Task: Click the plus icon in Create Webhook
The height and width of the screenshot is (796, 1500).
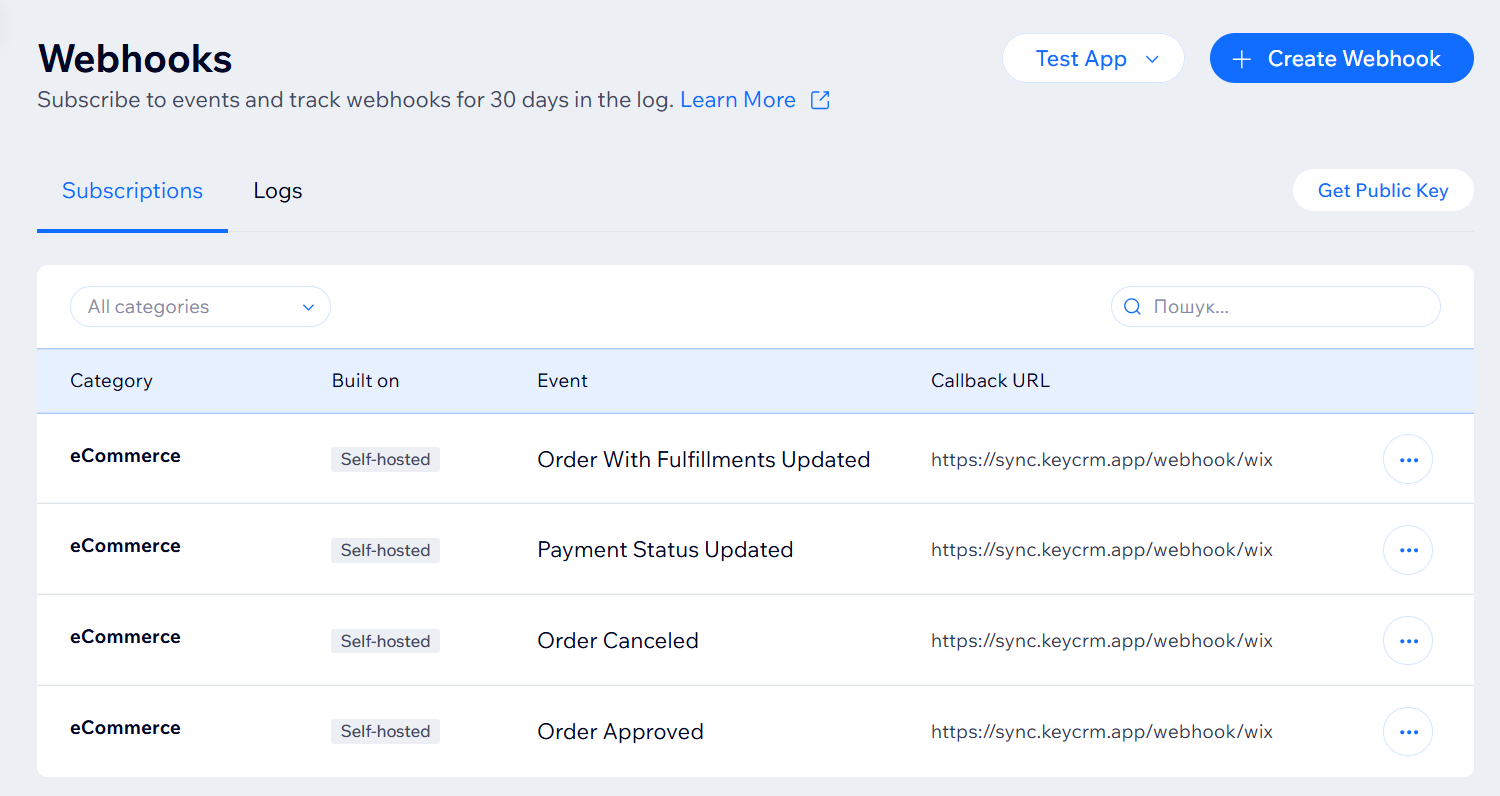Action: point(1242,59)
